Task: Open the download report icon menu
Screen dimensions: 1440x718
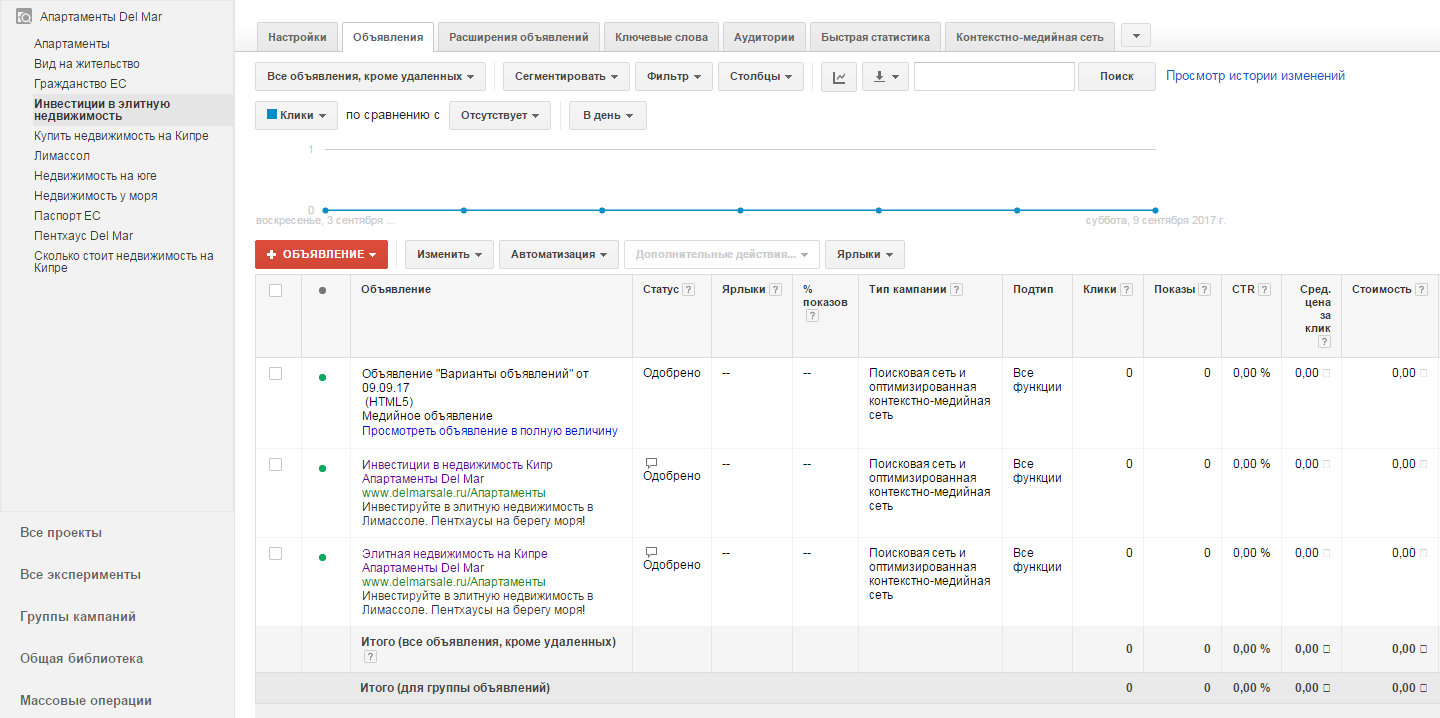Action: pos(885,77)
